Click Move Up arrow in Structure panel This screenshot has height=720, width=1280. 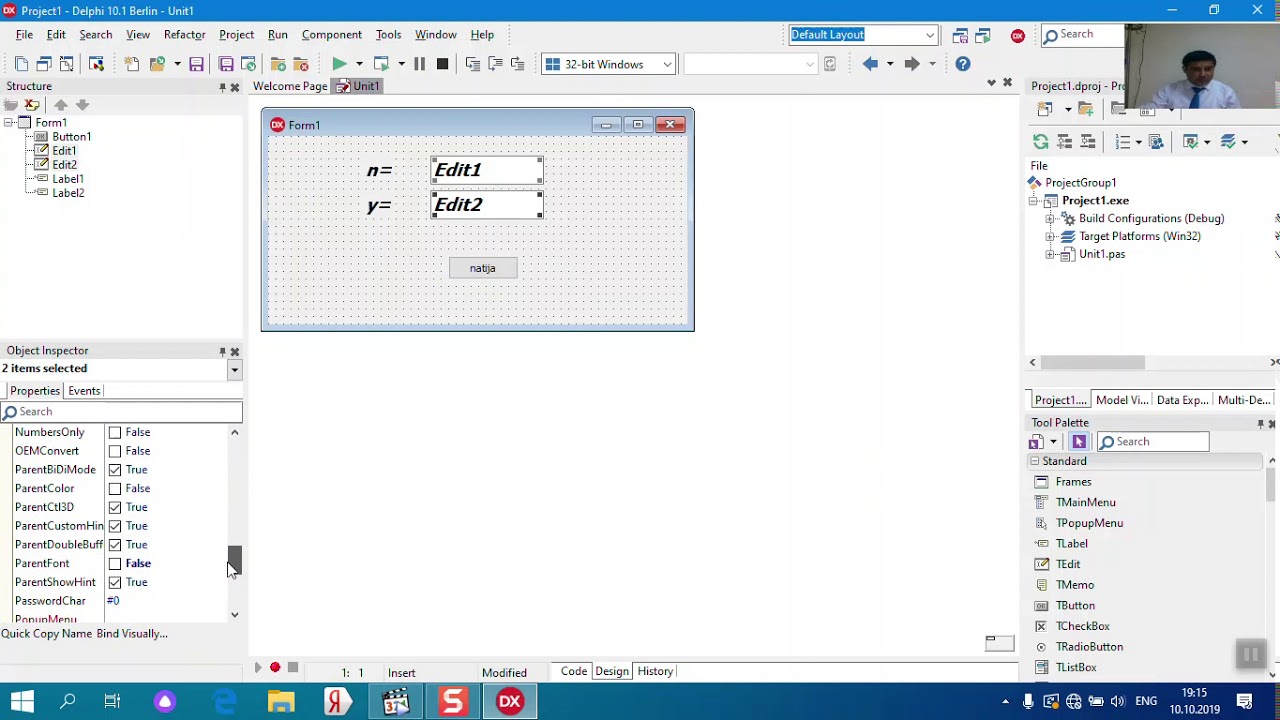pos(61,105)
